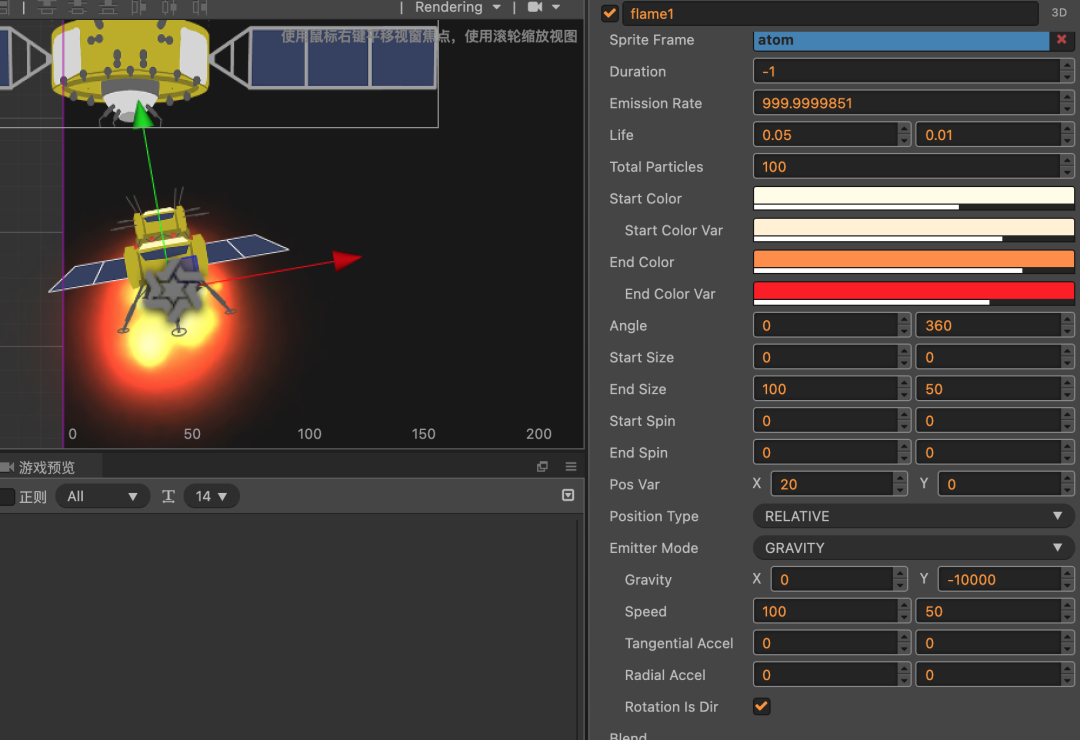Click the End Size variance field showing 50

pos(988,389)
